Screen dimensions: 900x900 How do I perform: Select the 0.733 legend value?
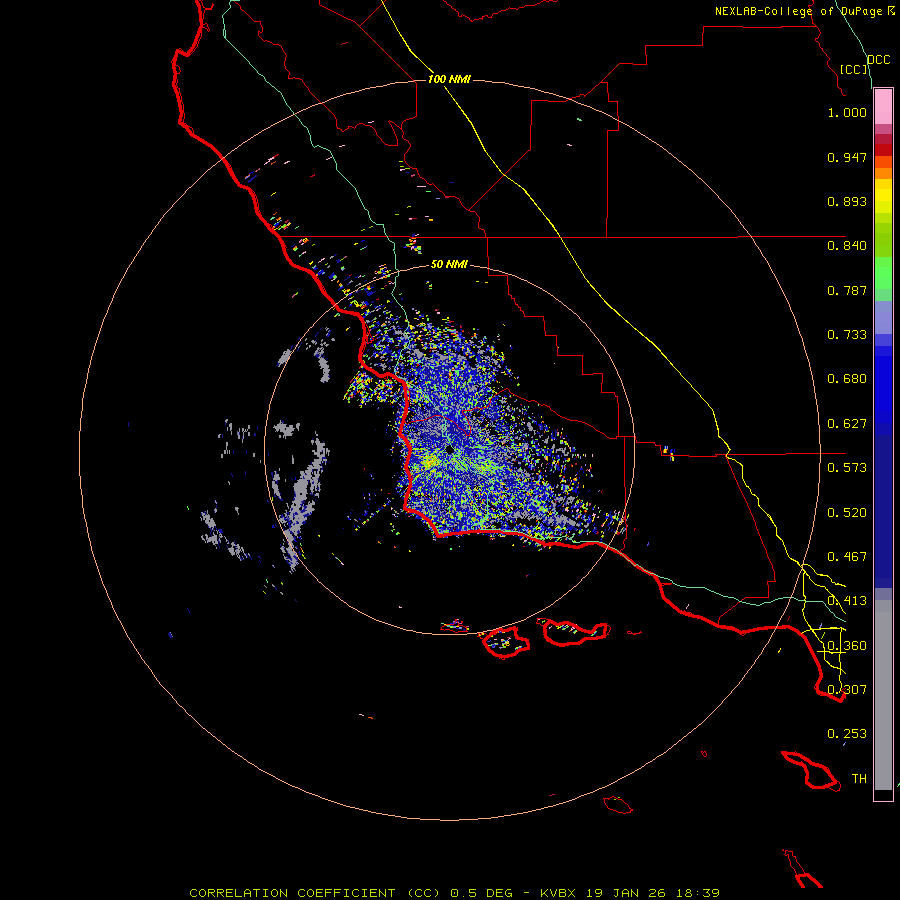pos(847,335)
